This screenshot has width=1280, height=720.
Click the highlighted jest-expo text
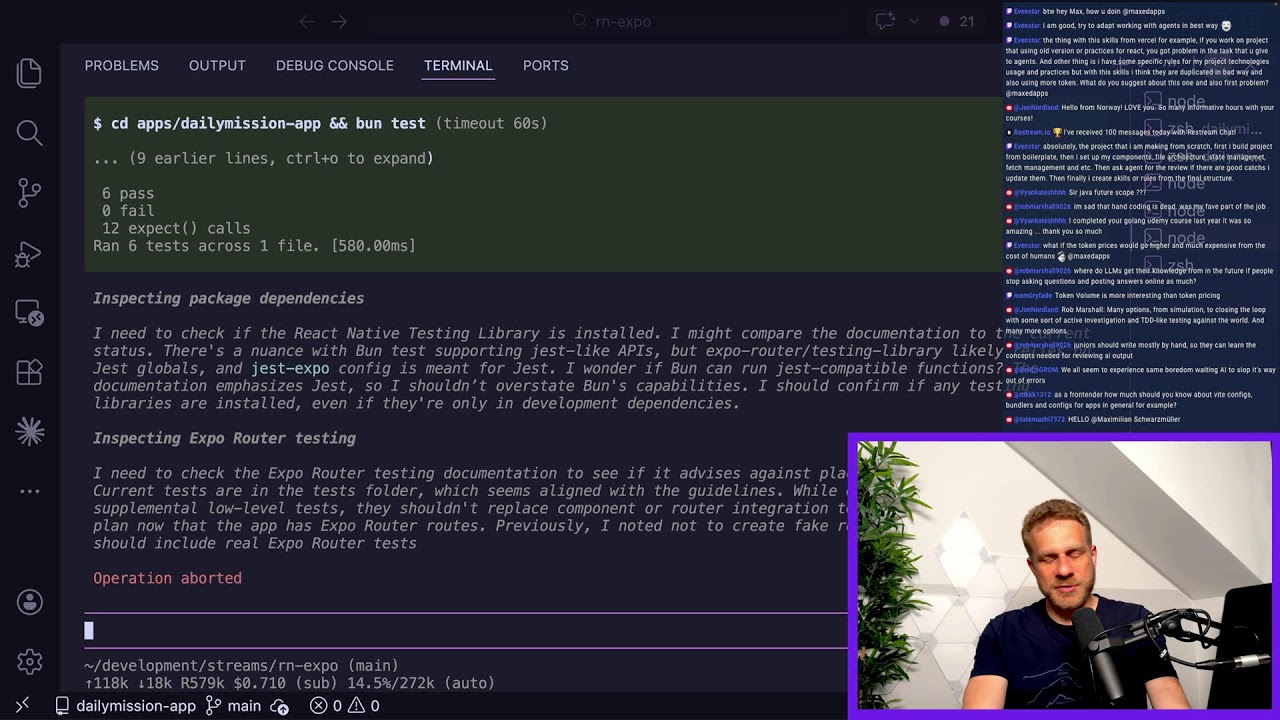(290, 368)
